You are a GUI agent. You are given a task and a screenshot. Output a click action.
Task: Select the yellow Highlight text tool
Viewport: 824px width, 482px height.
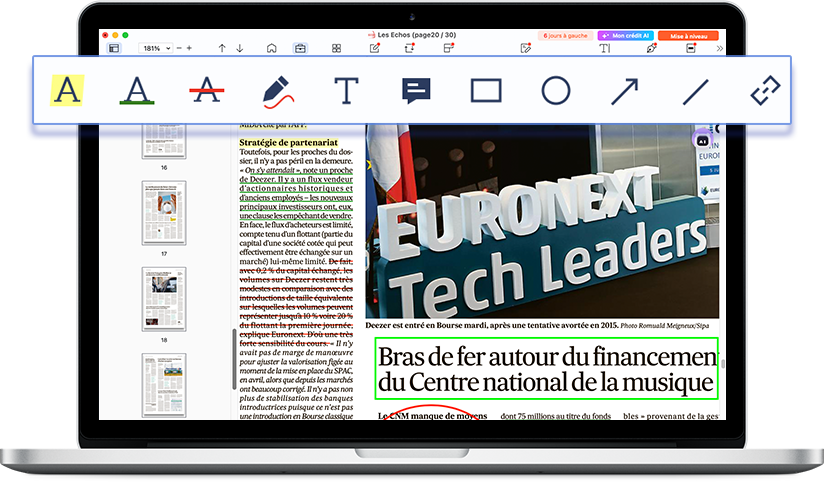click(67, 90)
